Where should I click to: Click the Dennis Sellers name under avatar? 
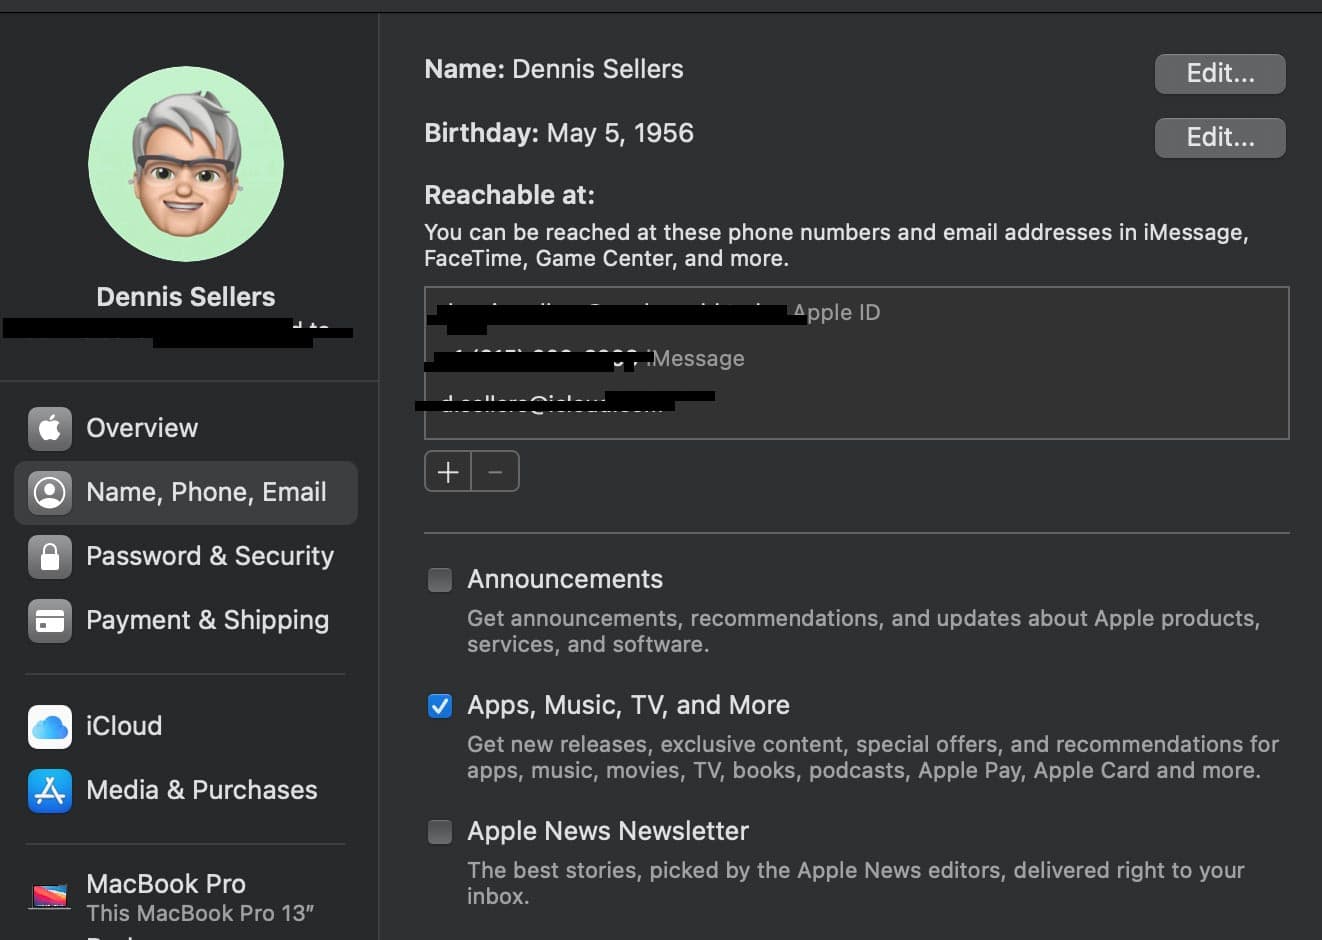click(186, 297)
